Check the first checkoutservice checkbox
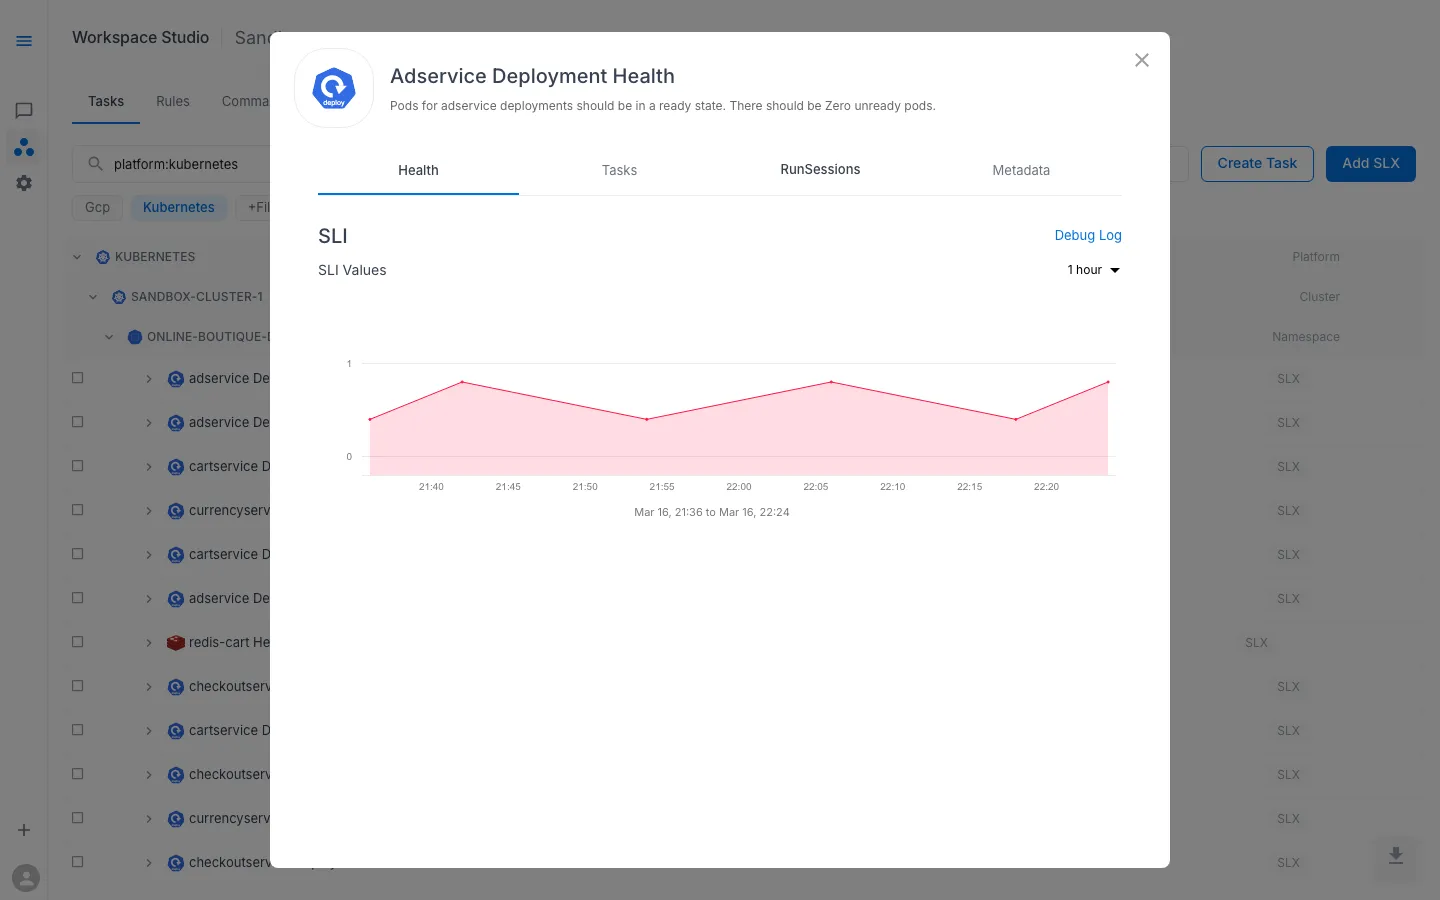This screenshot has height=900, width=1440. click(x=77, y=686)
